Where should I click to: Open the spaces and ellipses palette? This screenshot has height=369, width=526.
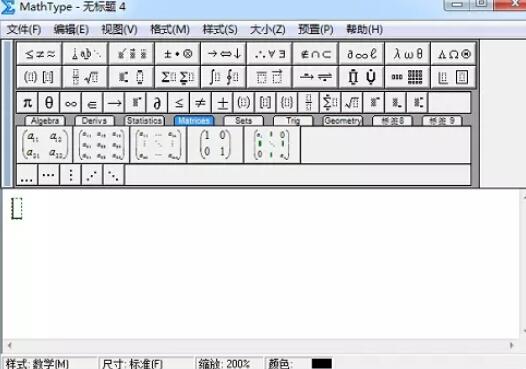[x=85, y=54]
